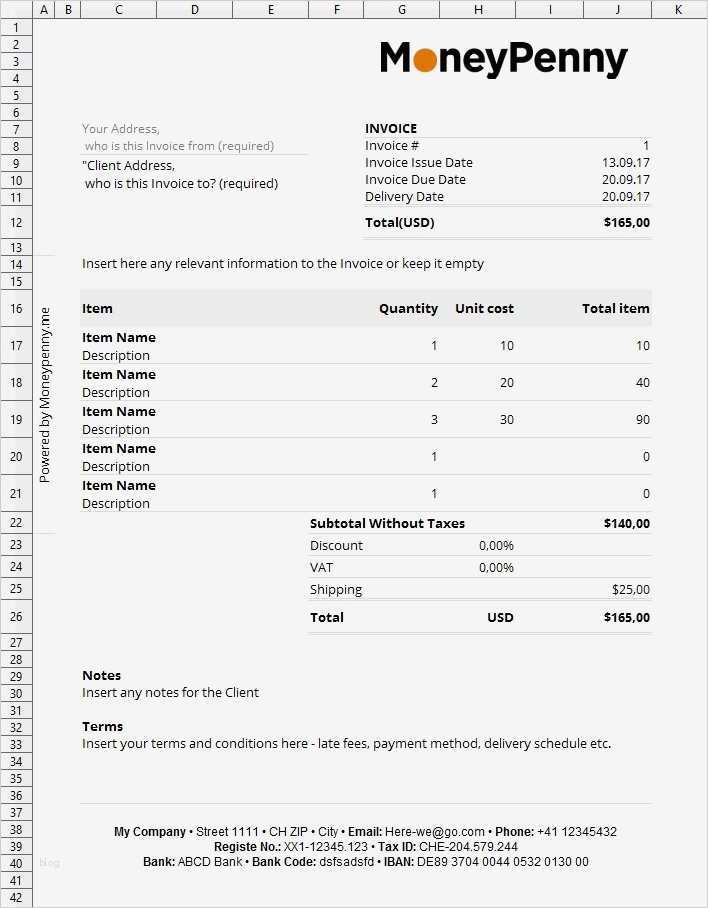This screenshot has height=908, width=708.
Task: Click the Total item value 90
Action: pyautogui.click(x=642, y=420)
